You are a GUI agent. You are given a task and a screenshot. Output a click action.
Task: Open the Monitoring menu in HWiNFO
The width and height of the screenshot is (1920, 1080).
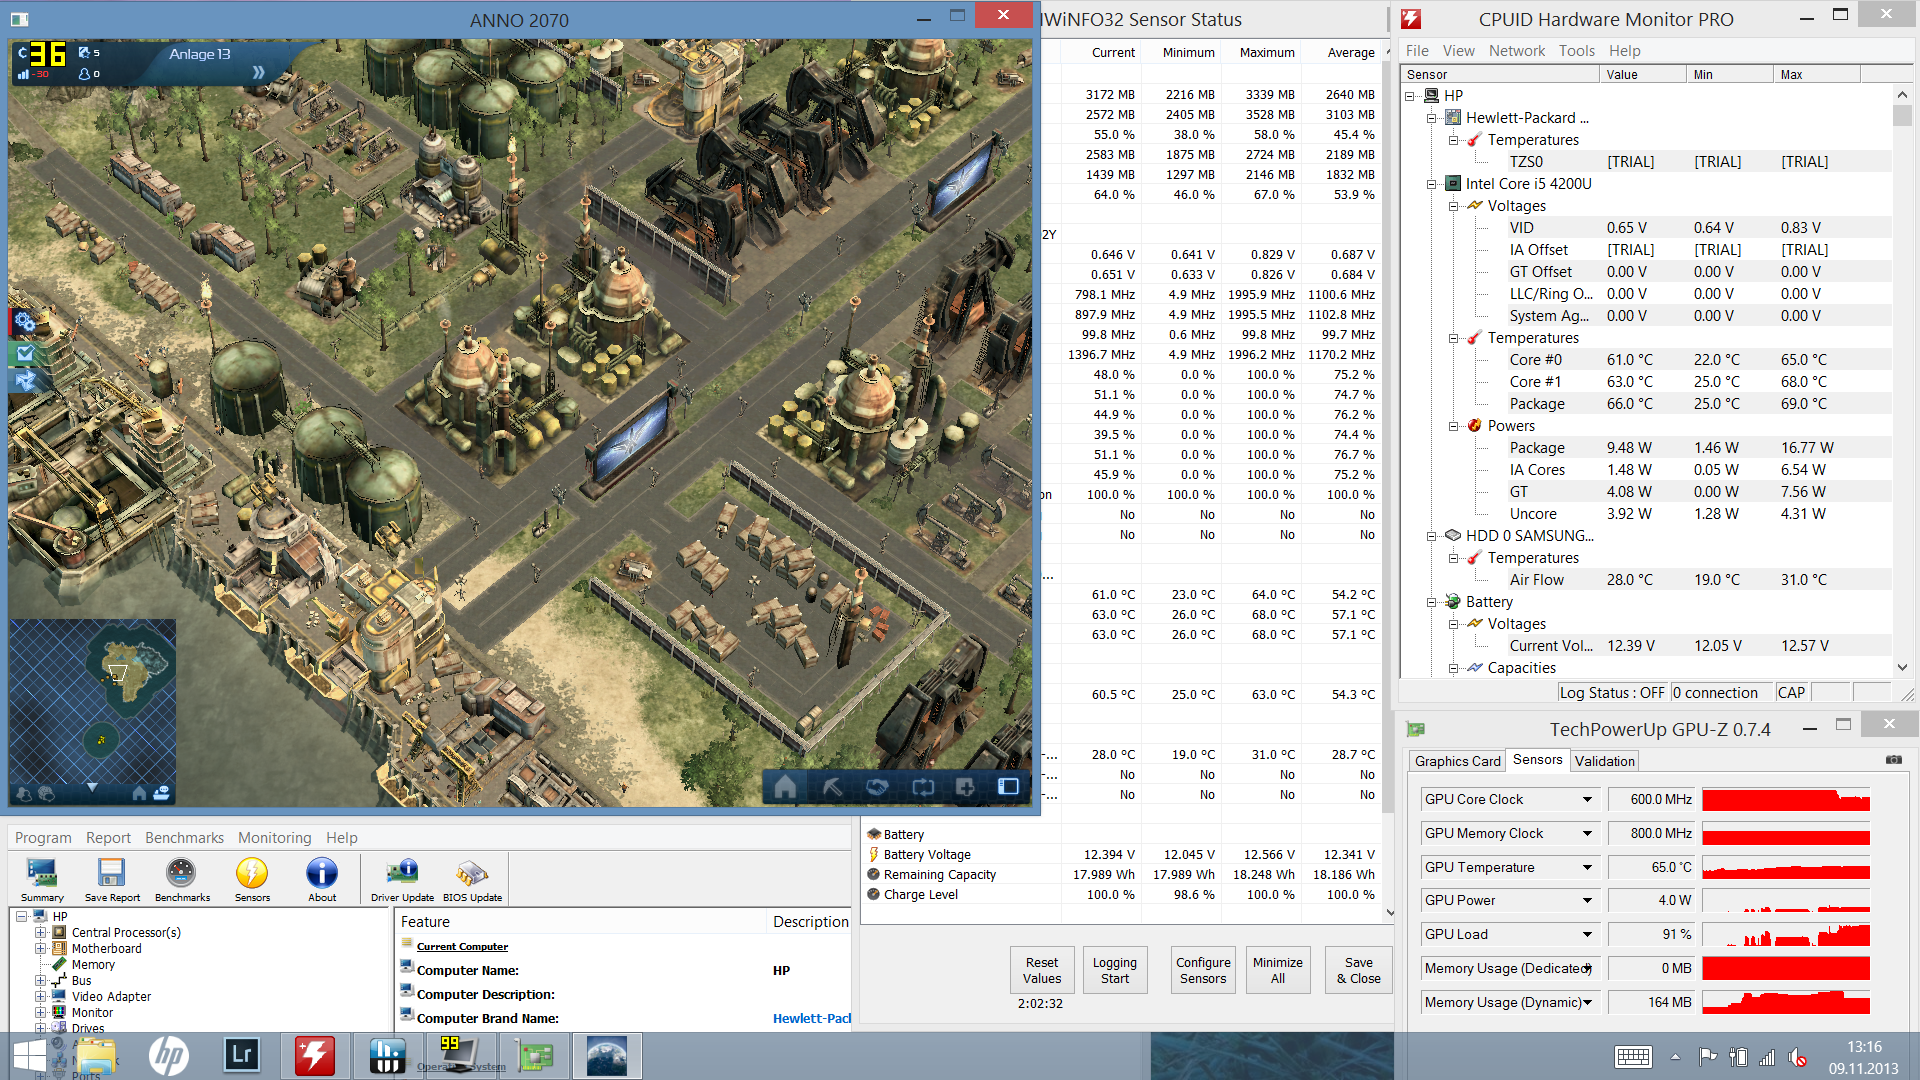coord(274,838)
